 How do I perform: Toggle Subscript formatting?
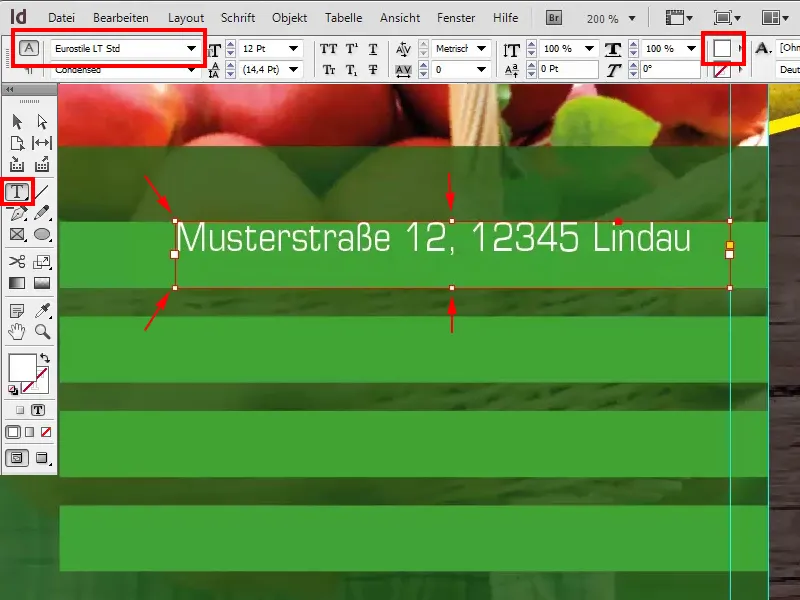pos(352,69)
